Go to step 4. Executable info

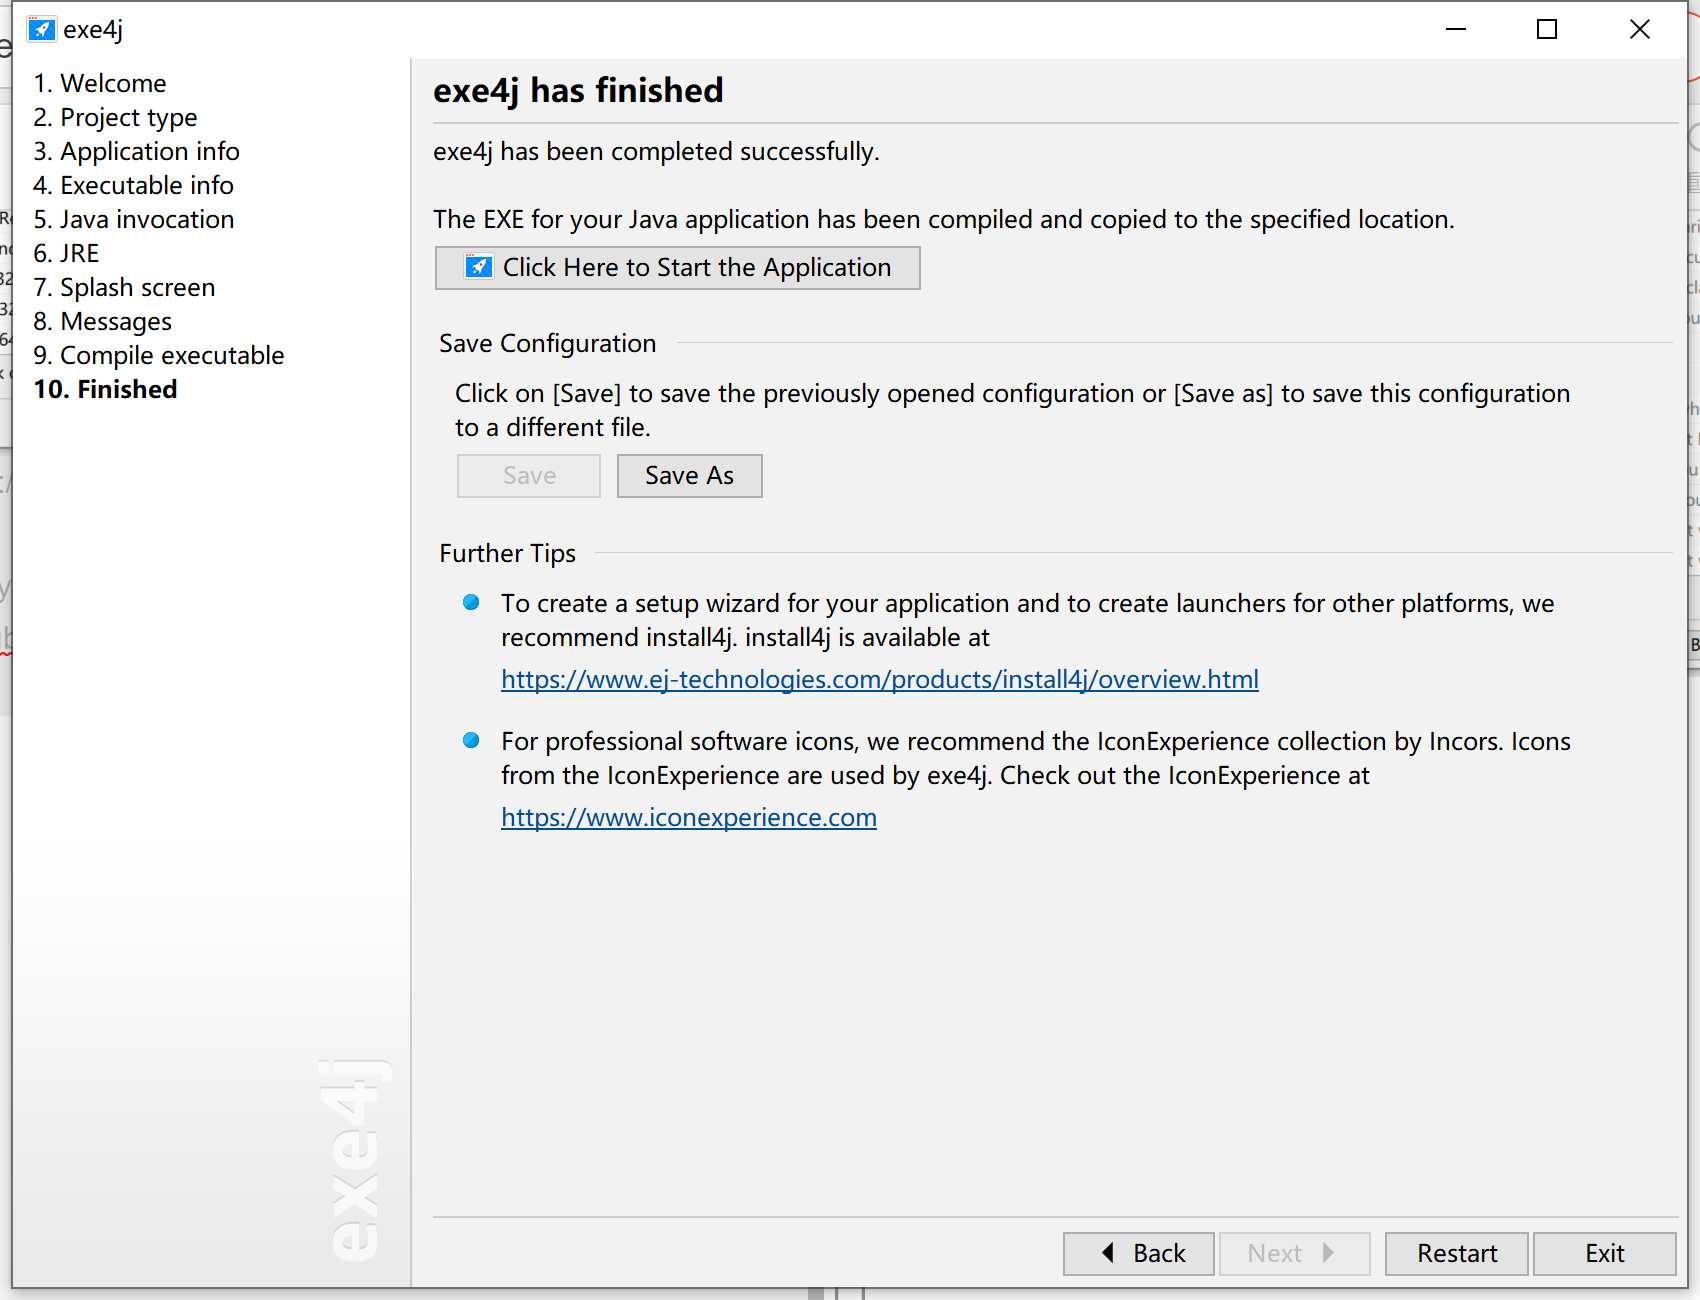[133, 185]
